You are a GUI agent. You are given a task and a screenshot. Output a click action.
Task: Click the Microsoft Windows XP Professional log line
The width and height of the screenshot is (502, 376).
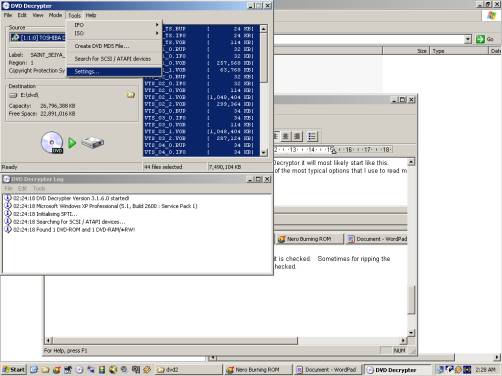105,206
